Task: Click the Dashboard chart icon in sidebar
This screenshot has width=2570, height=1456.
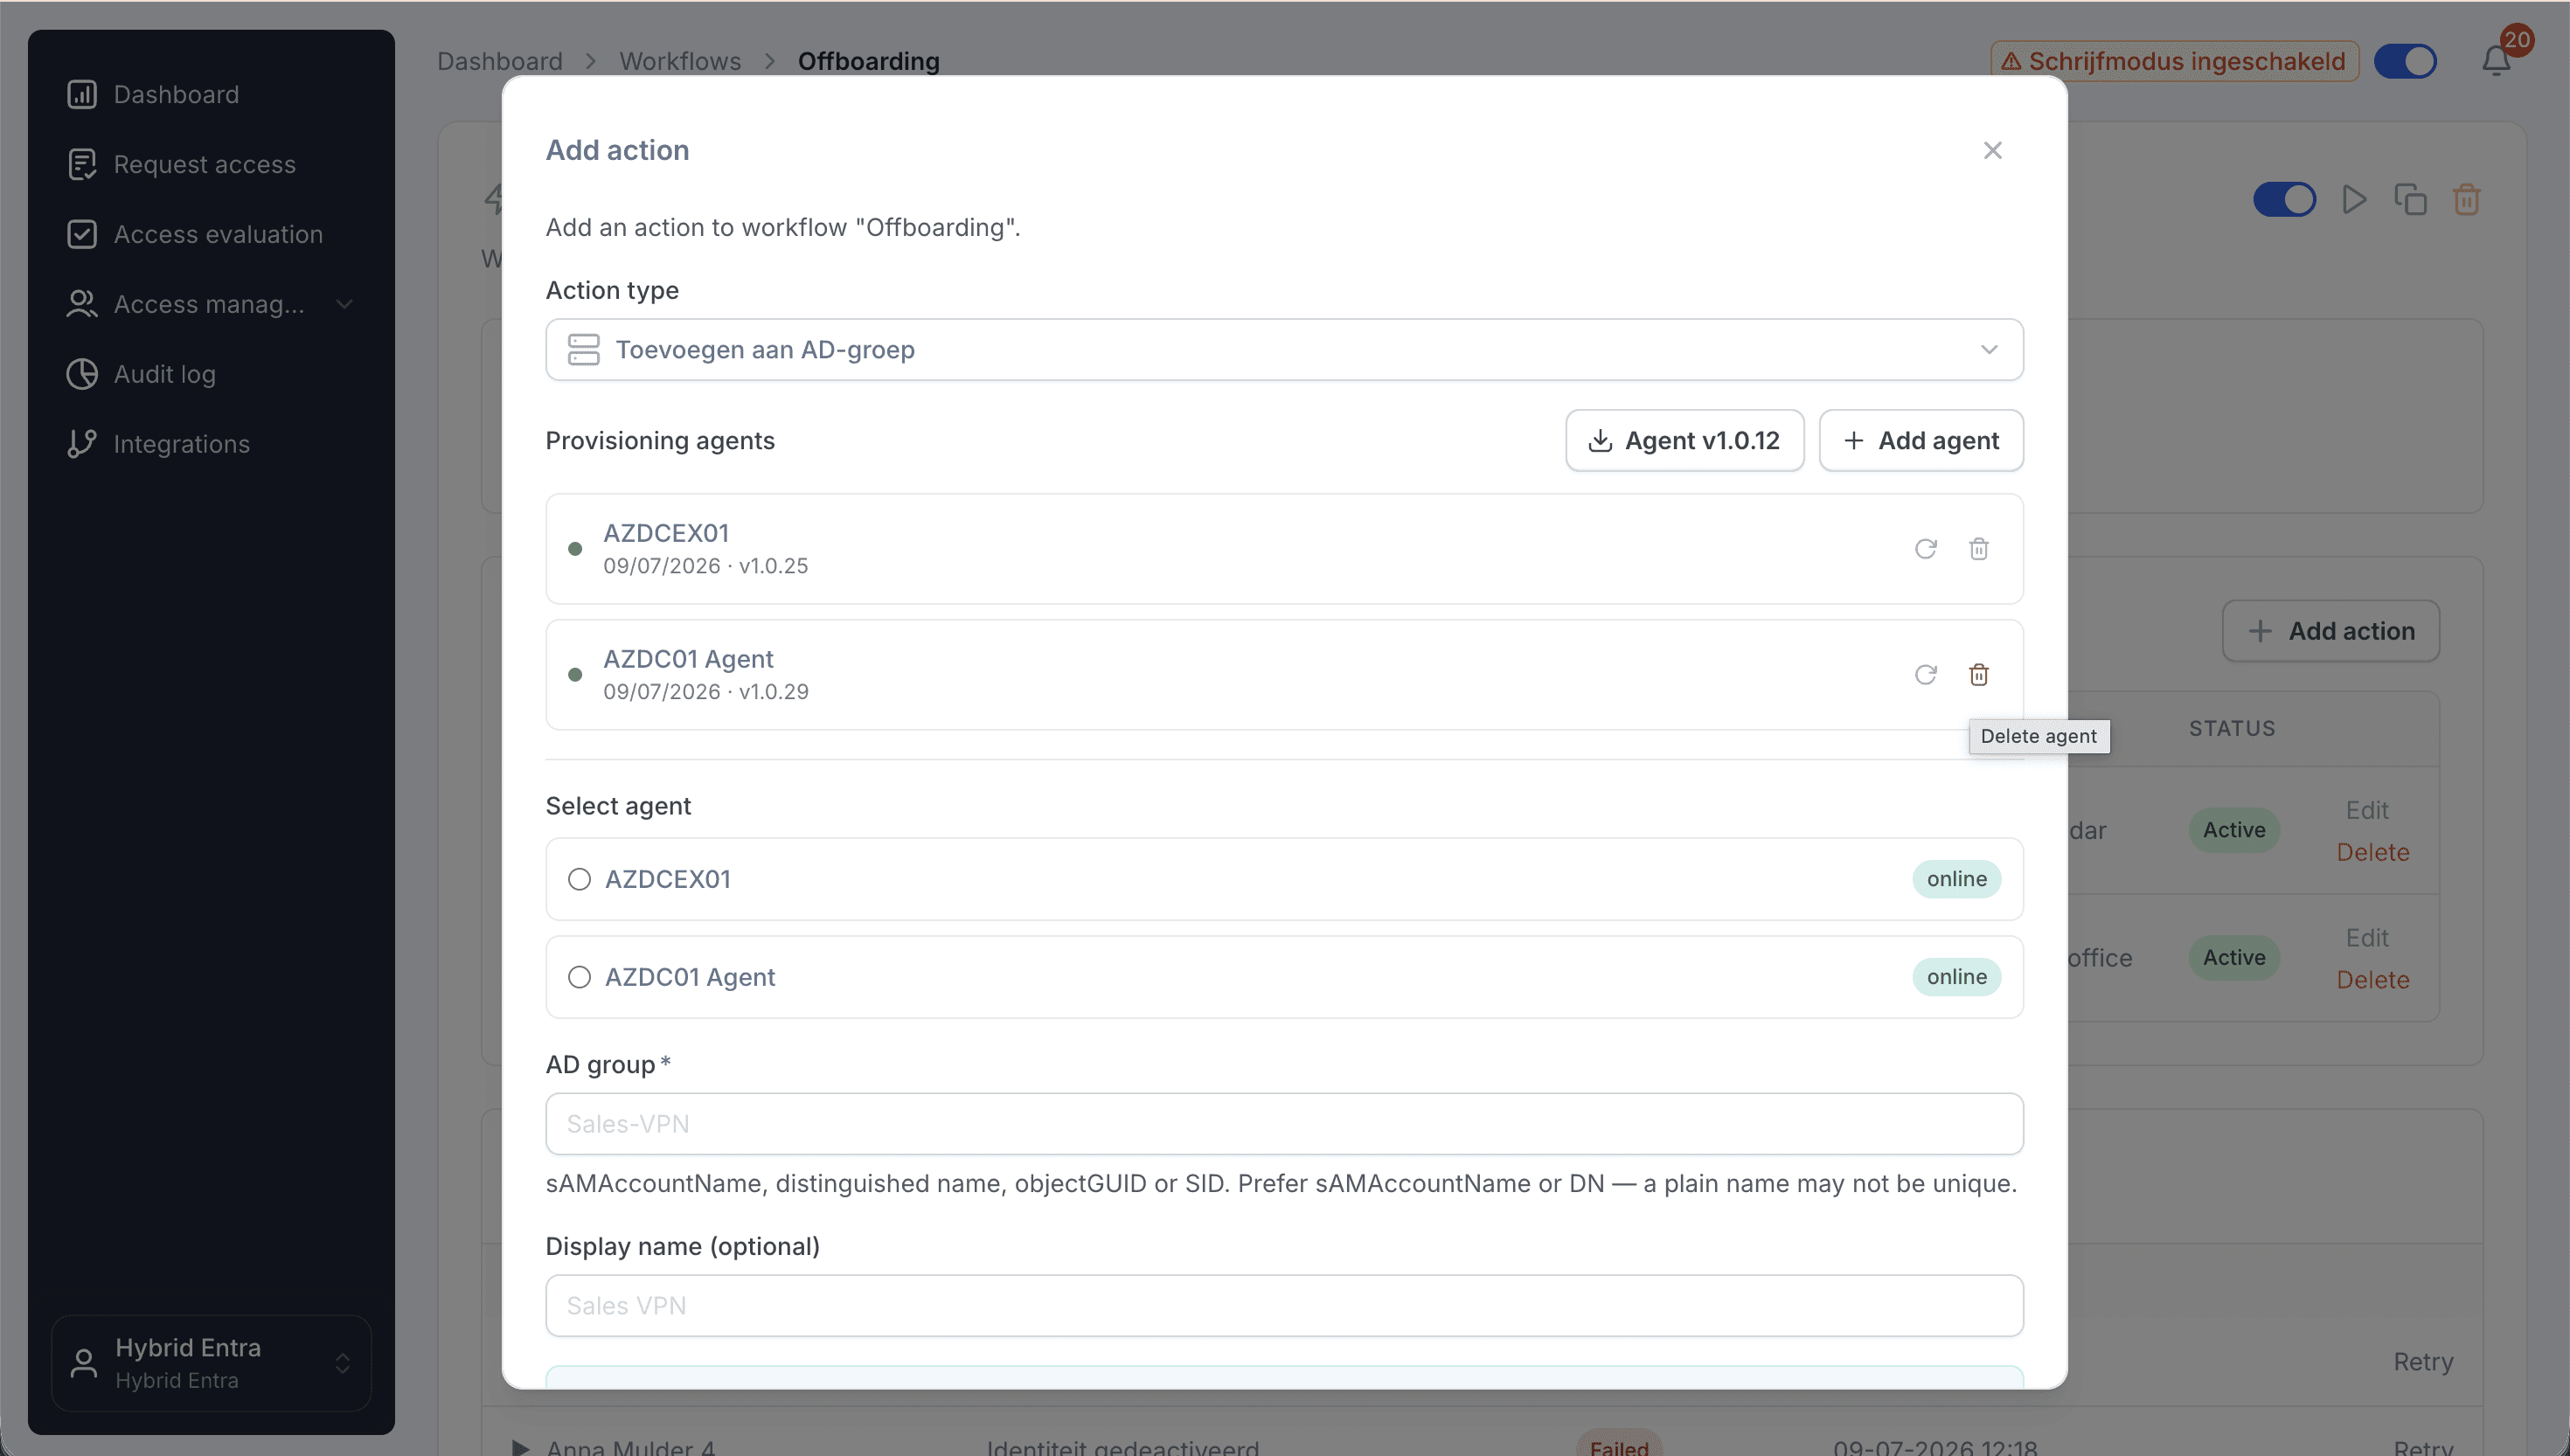Action: click(82, 94)
